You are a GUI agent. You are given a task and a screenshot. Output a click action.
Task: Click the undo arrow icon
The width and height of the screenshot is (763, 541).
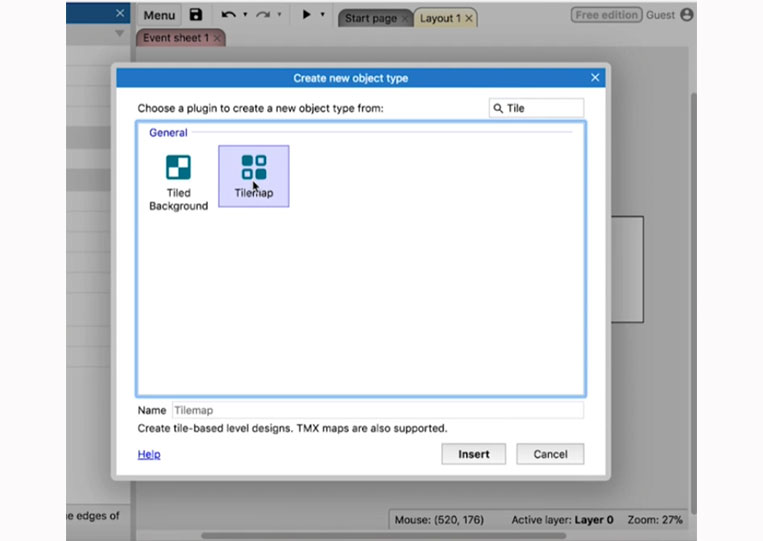228,15
